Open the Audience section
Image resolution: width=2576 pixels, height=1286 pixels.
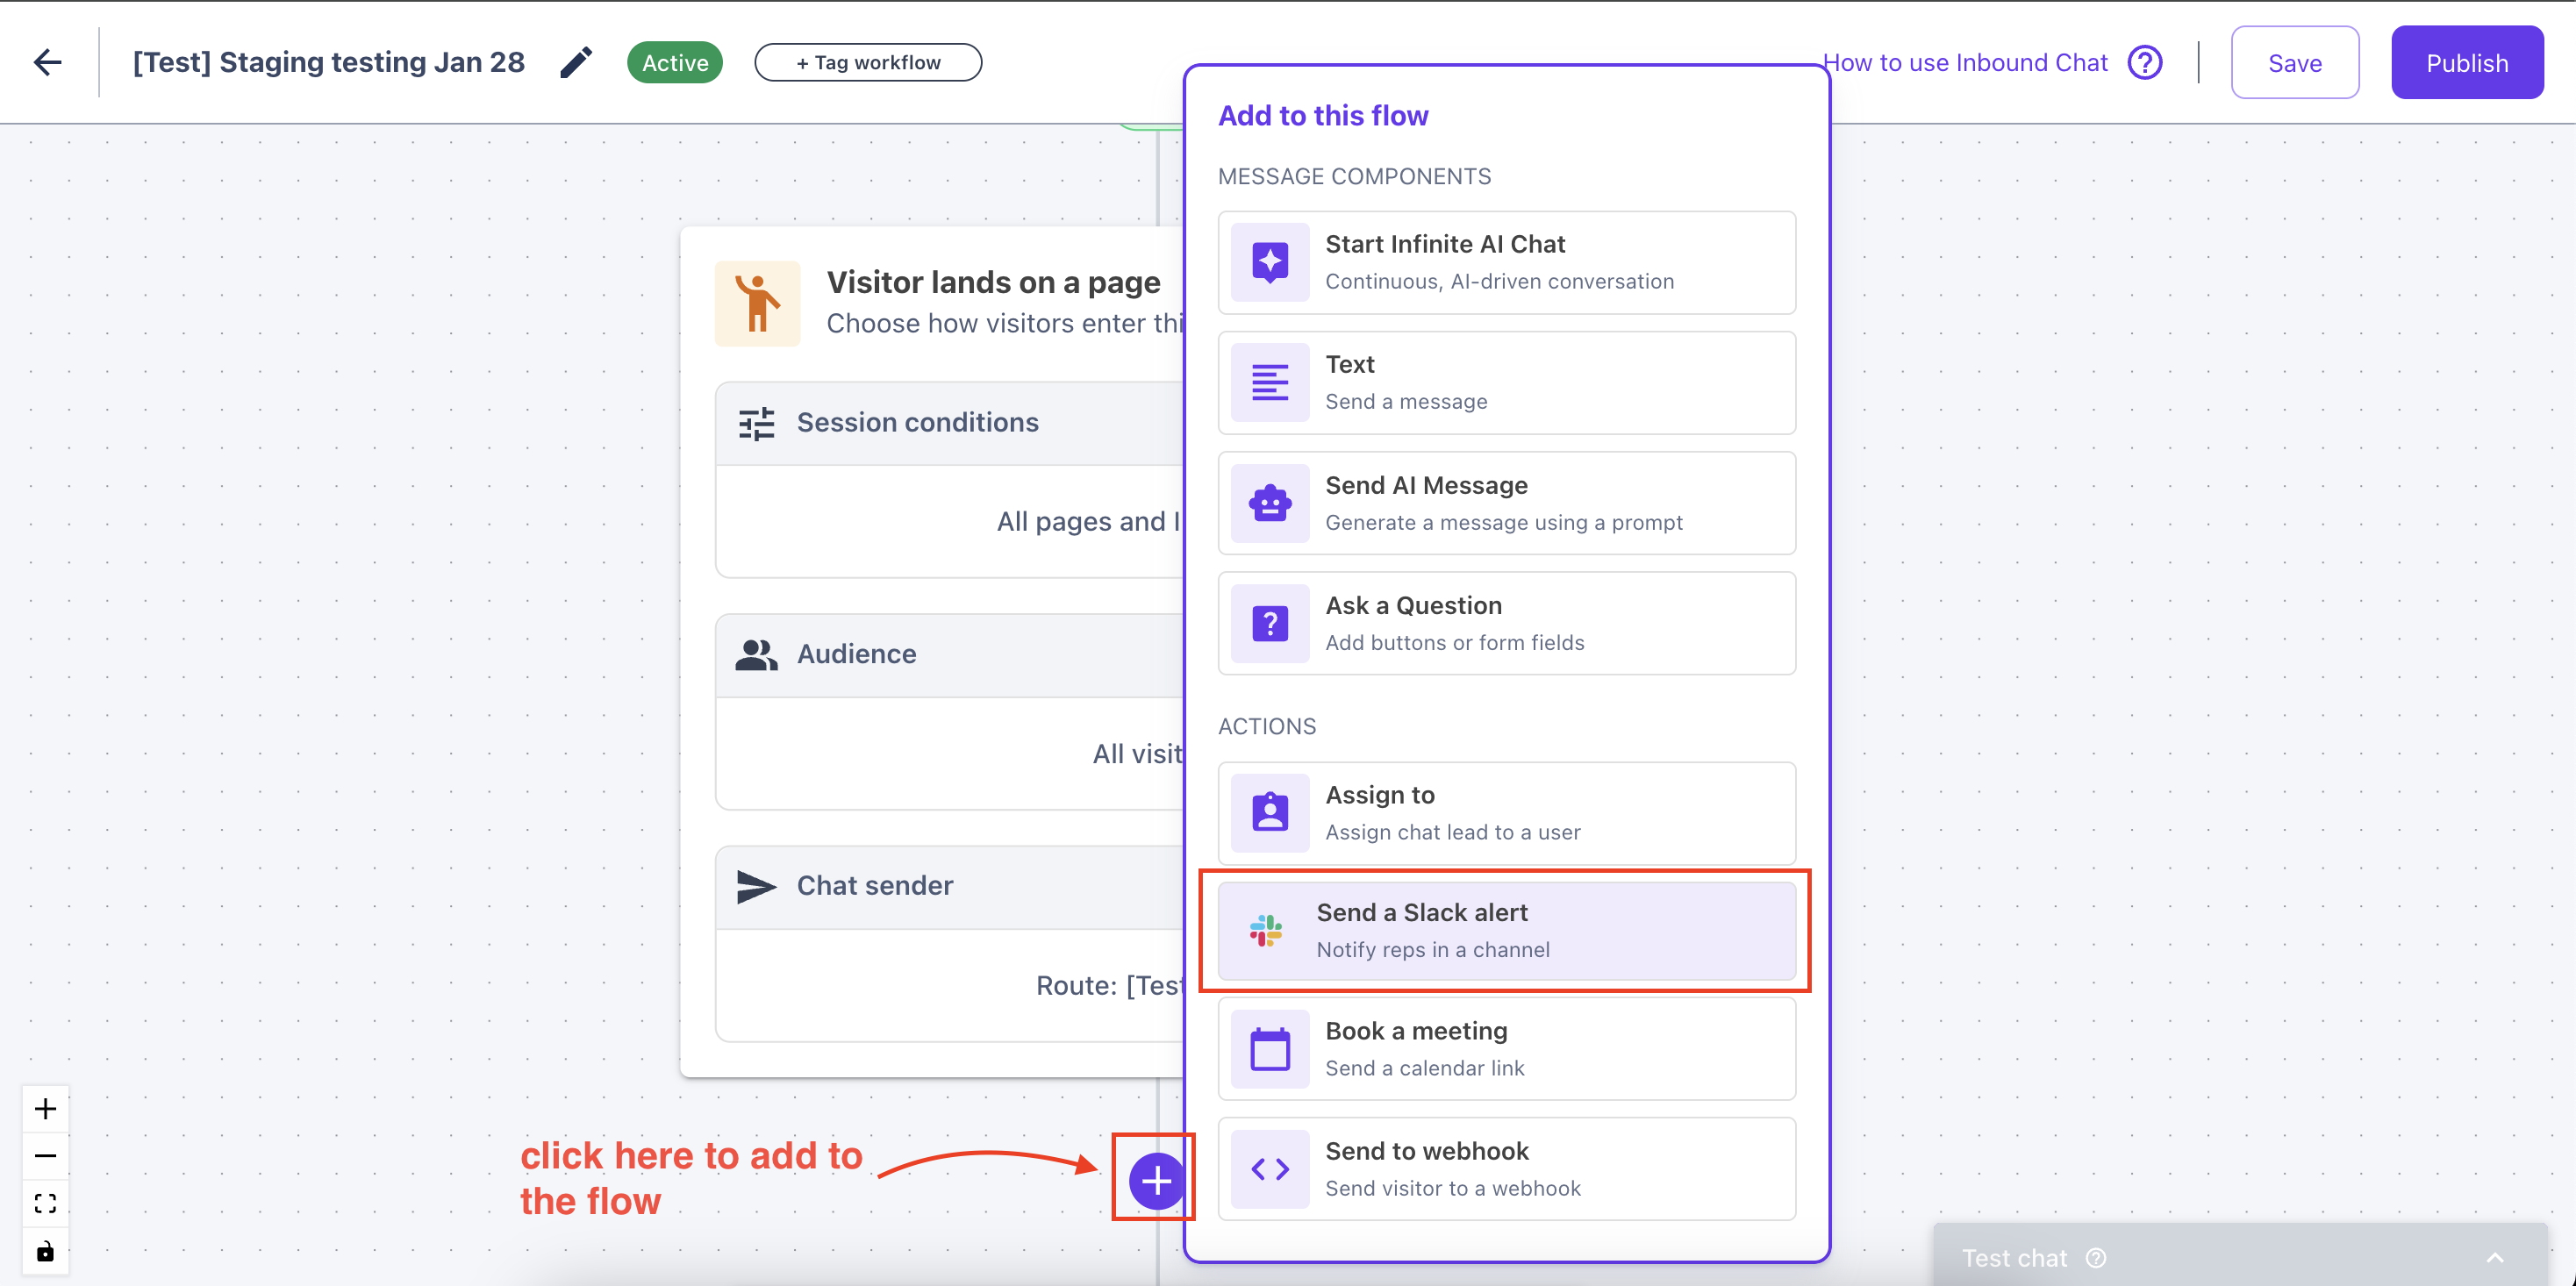[x=856, y=654]
